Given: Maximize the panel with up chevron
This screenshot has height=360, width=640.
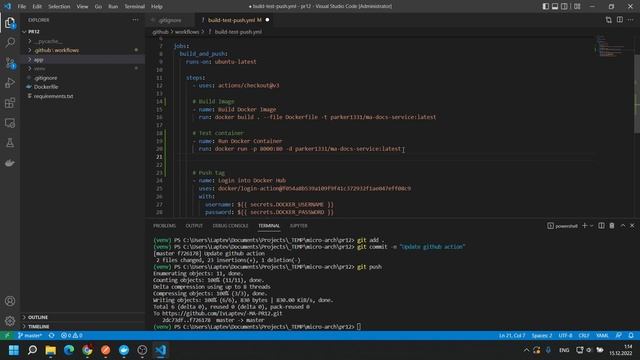Looking at the screenshot, I should [623, 226].
